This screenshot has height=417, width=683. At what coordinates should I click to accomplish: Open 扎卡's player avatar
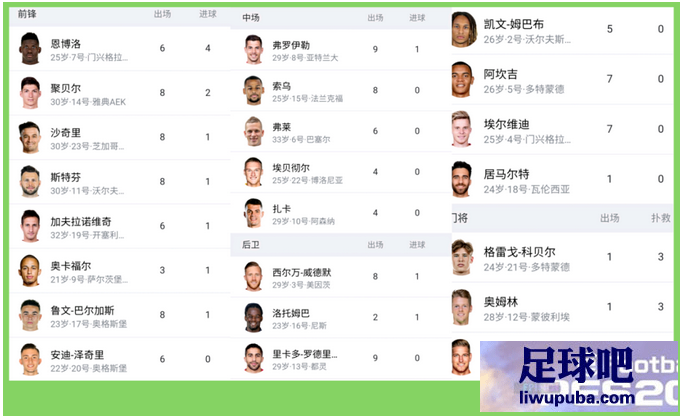[254, 213]
